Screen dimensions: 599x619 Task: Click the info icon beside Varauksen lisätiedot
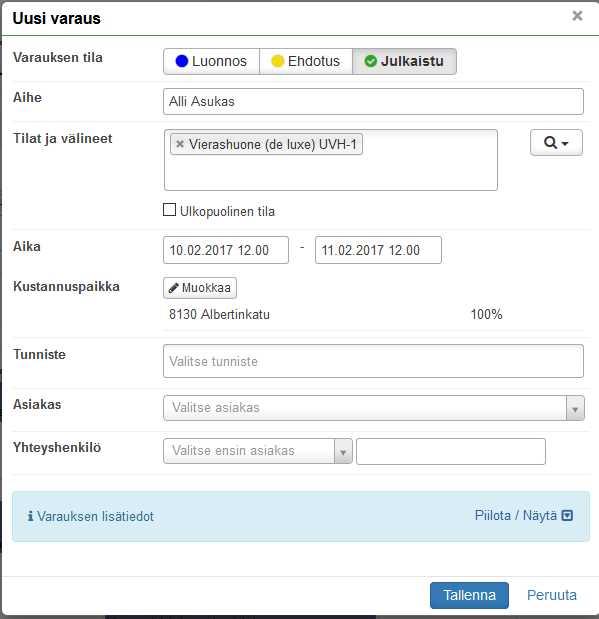(30, 516)
